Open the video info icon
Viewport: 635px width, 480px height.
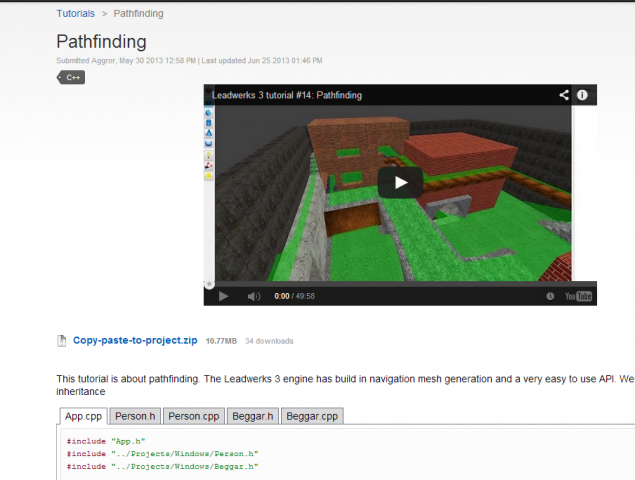pyautogui.click(x=582, y=95)
